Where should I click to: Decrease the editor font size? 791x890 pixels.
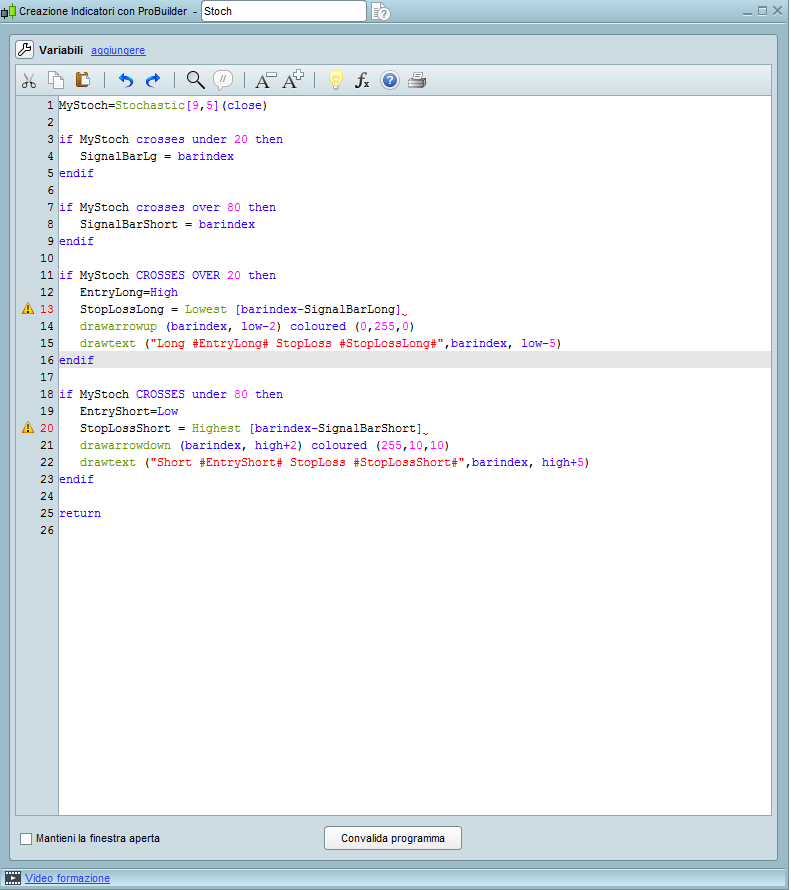[265, 81]
